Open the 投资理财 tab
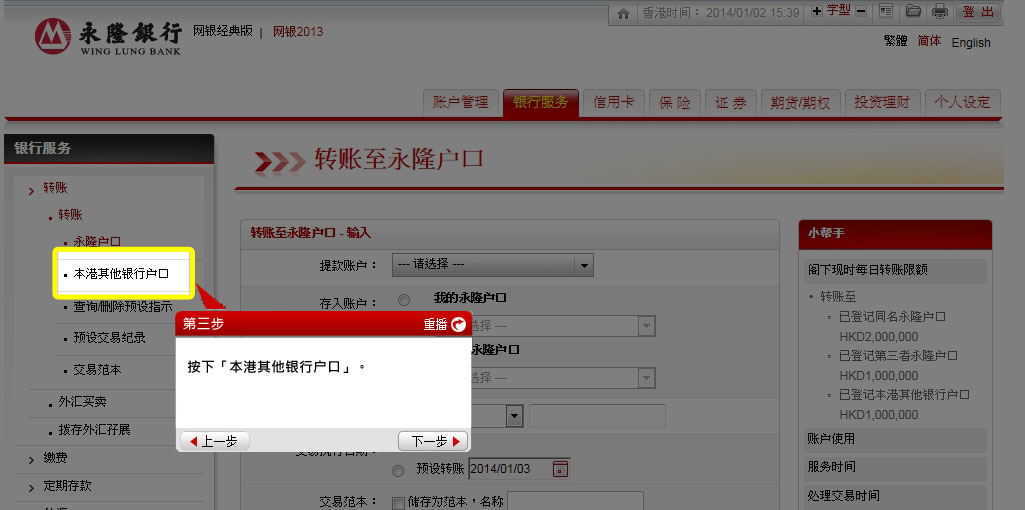 click(x=881, y=102)
